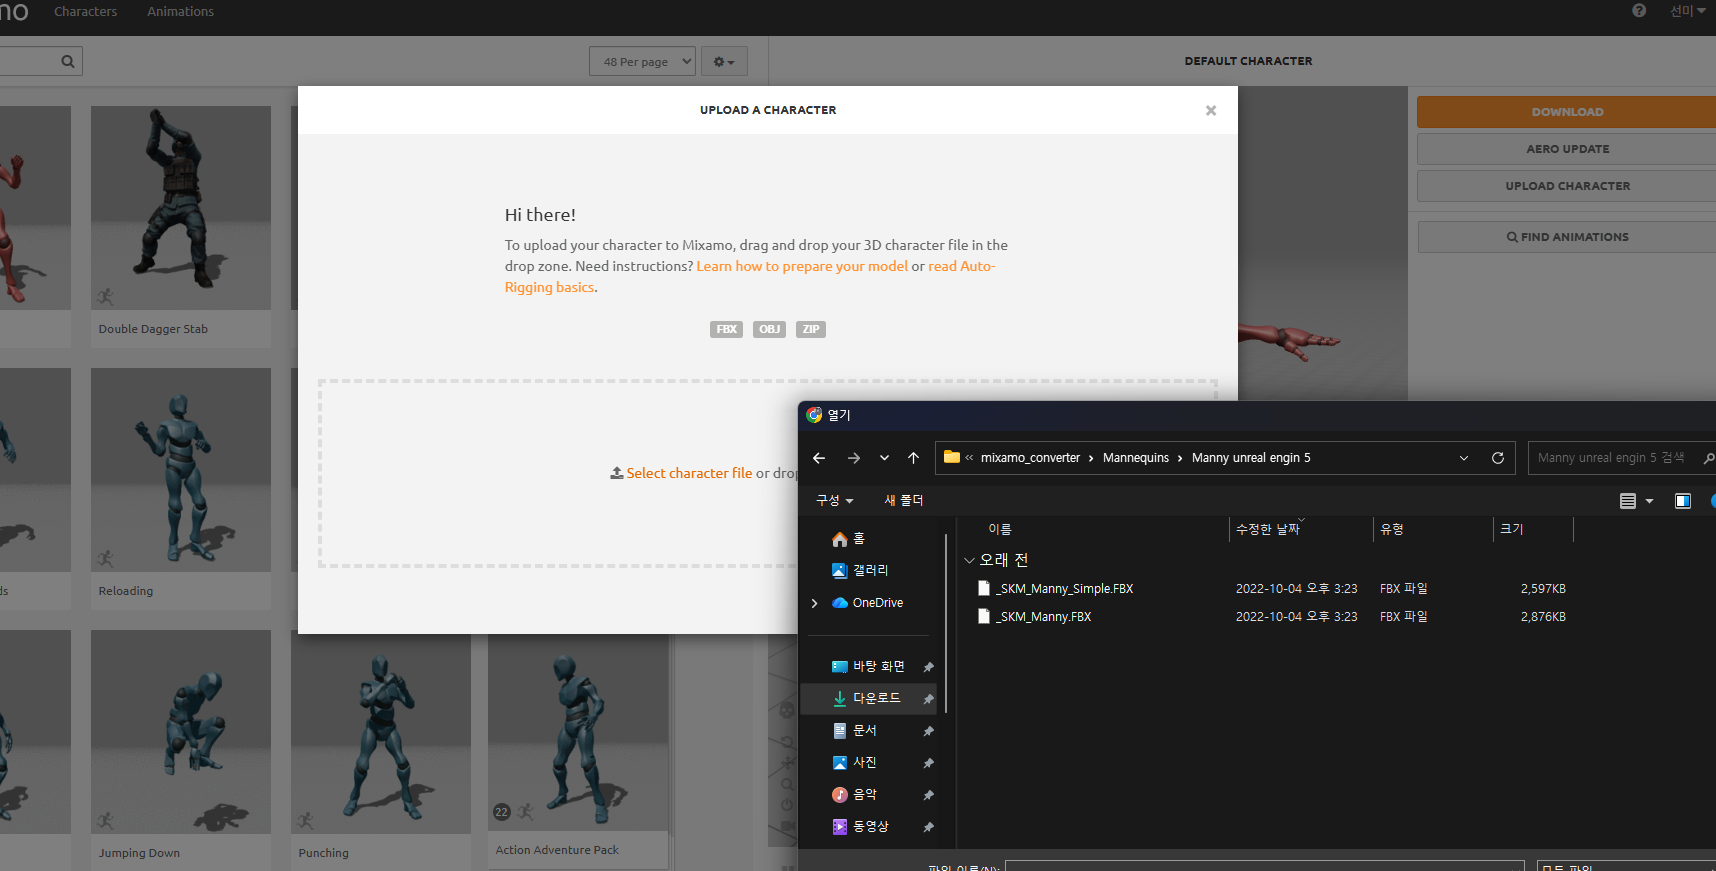
Task: Expand the address bar history dropdown
Action: pyautogui.click(x=1464, y=458)
